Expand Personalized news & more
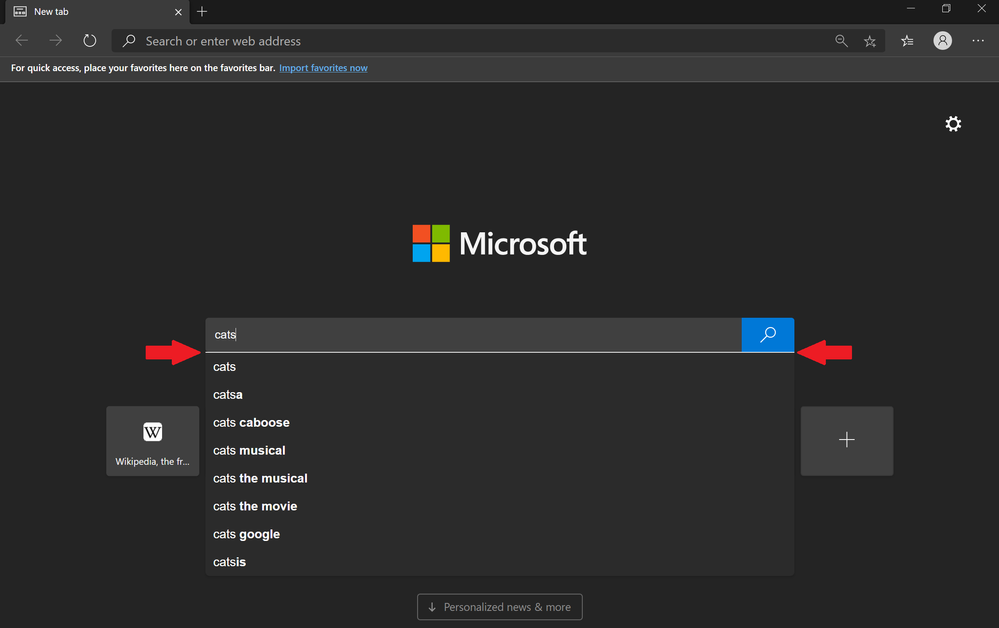This screenshot has height=628, width=999. coord(500,607)
